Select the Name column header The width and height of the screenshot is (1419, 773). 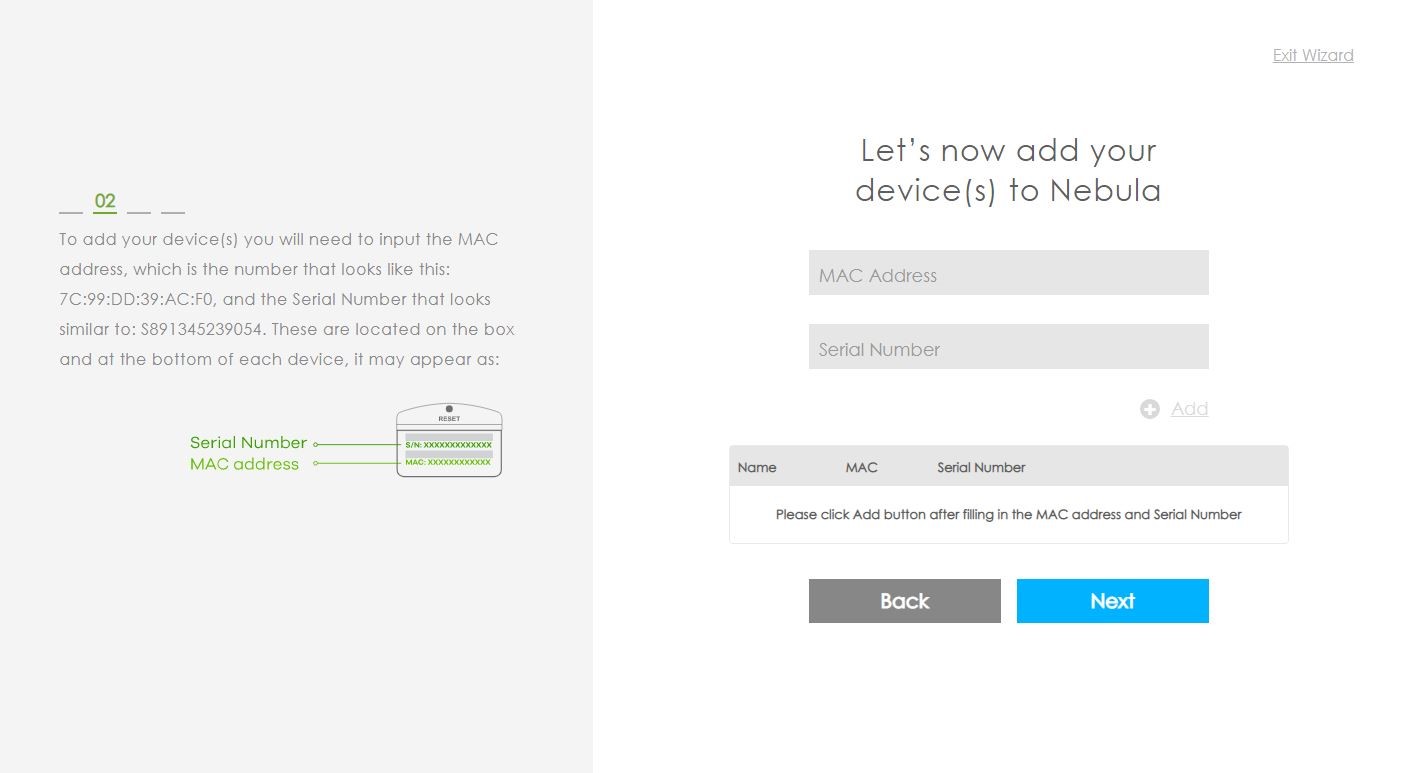click(757, 467)
